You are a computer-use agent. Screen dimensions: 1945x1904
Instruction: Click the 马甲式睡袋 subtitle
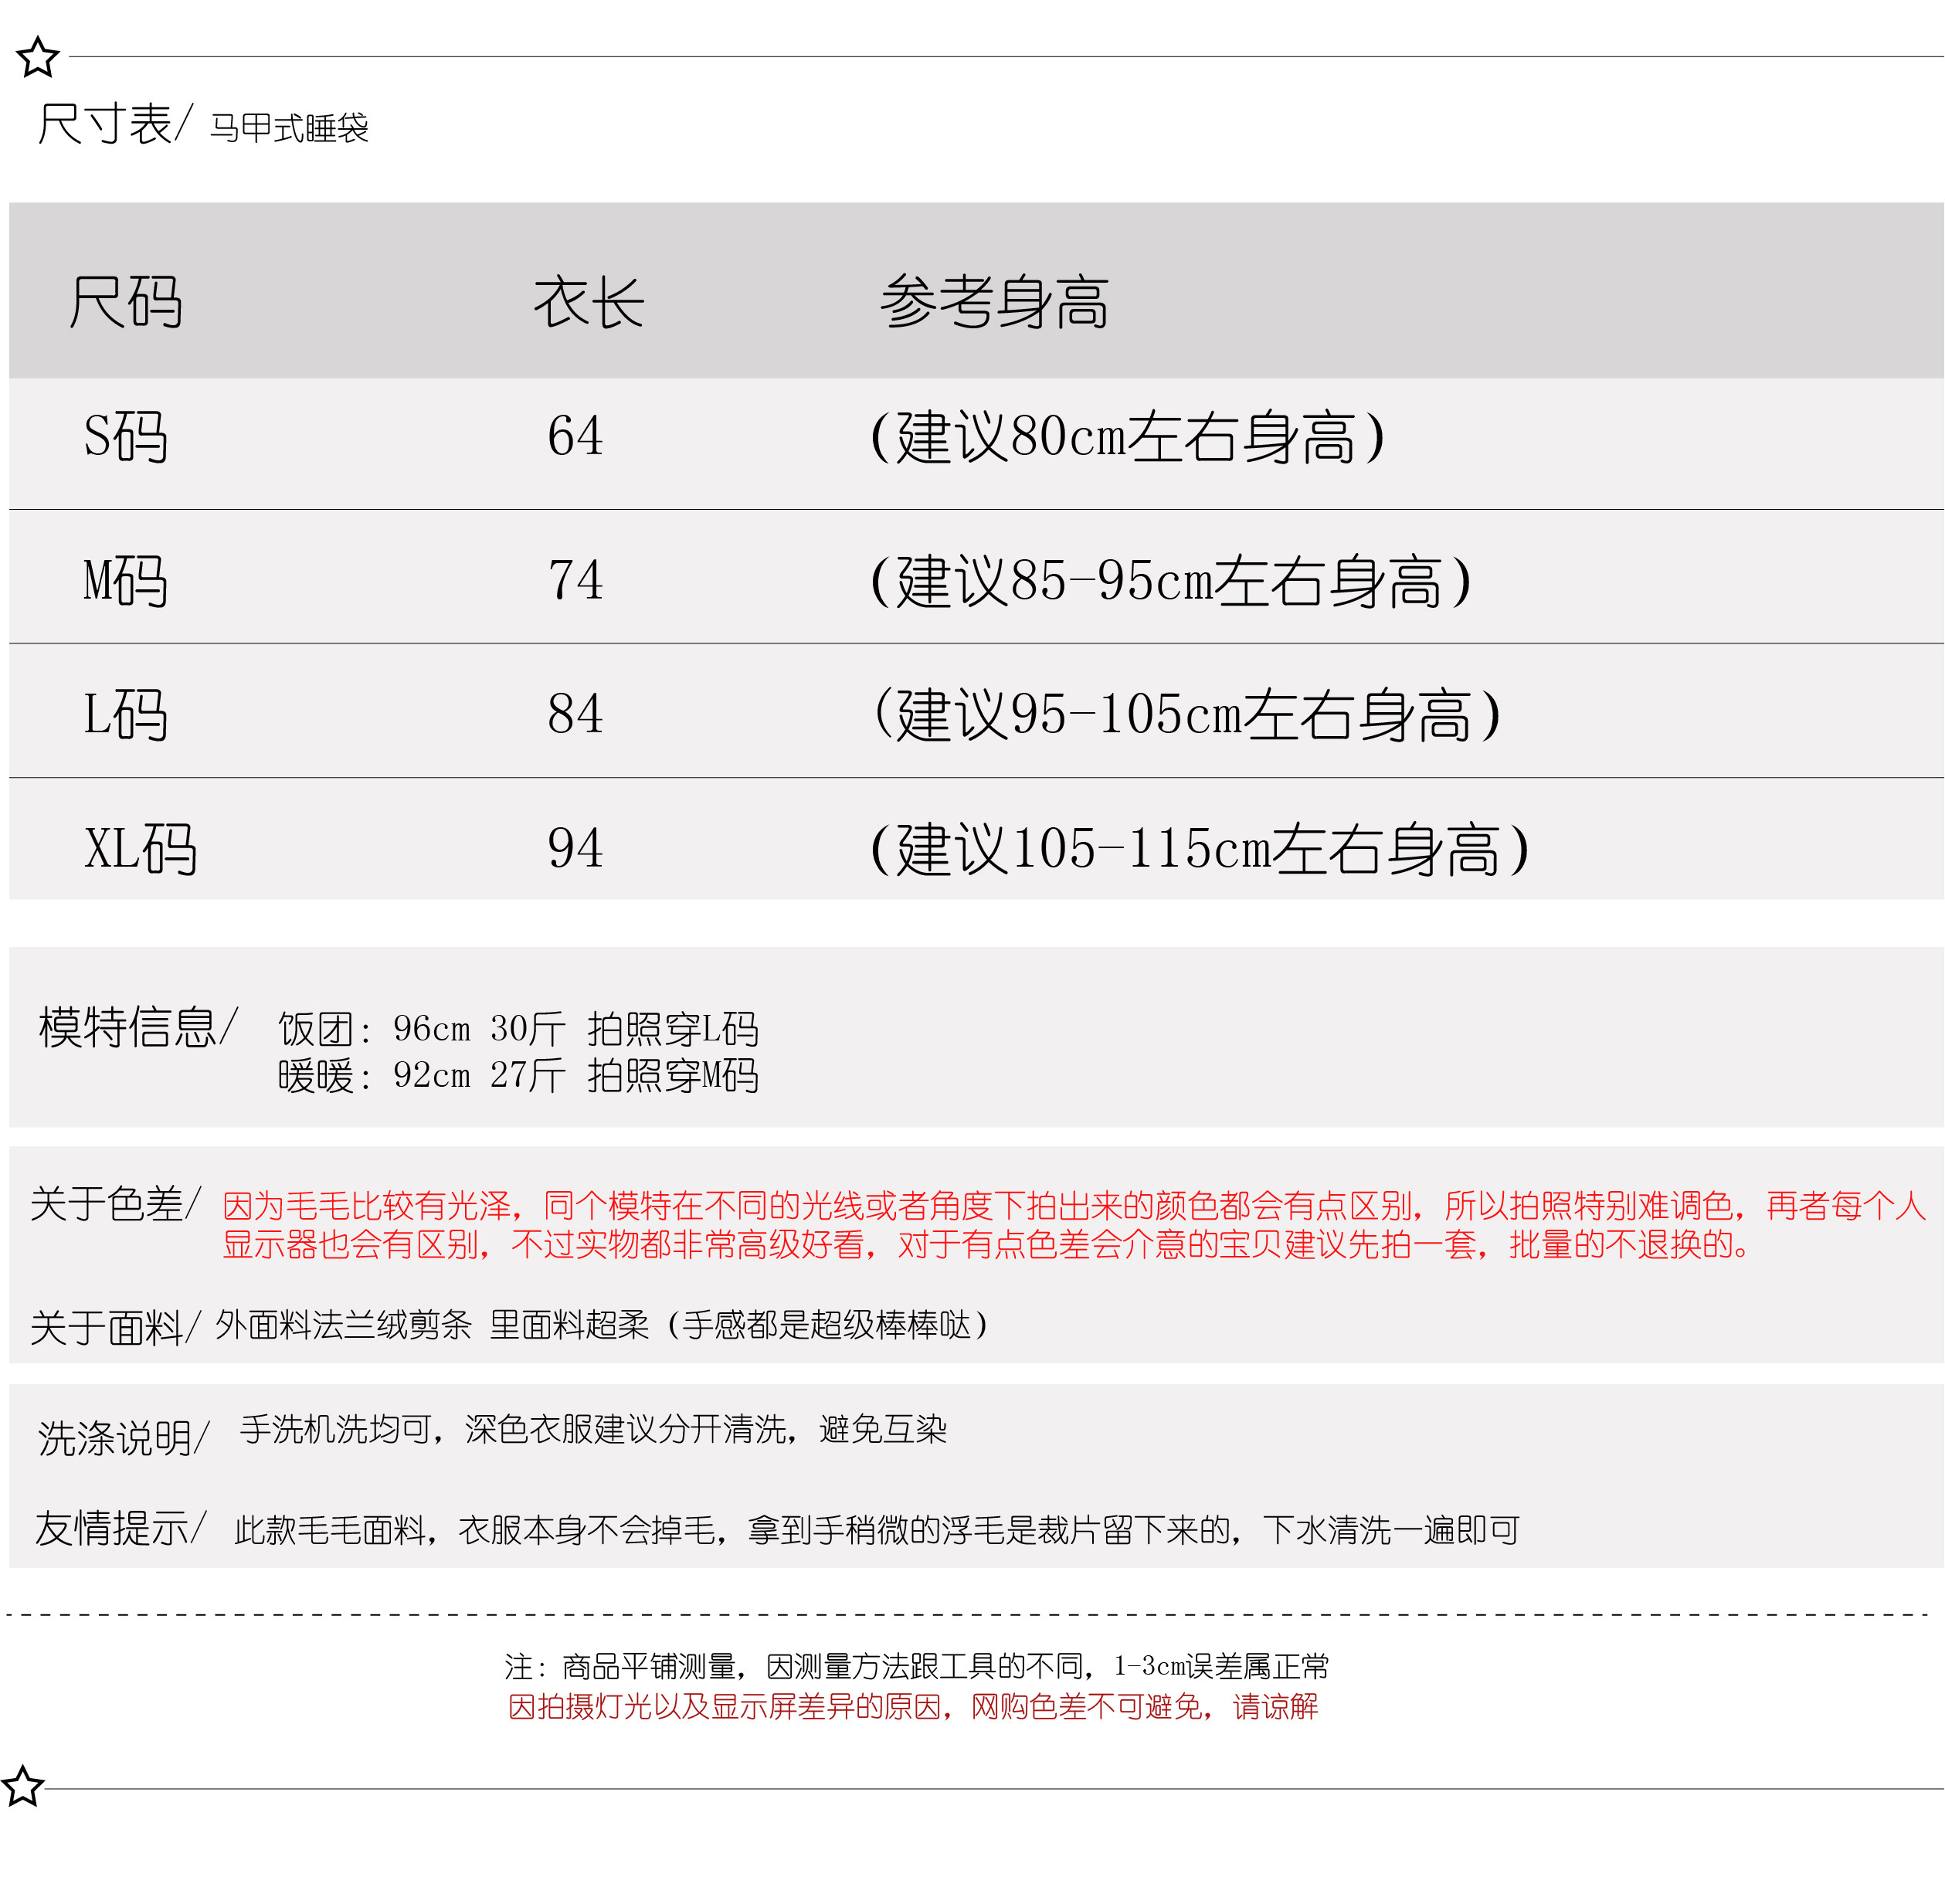pos(289,129)
